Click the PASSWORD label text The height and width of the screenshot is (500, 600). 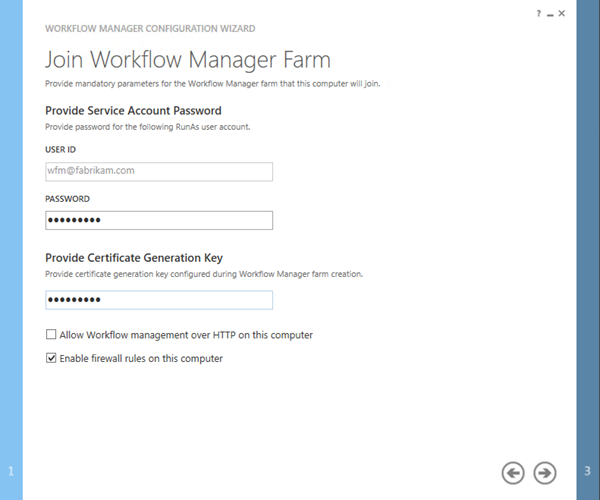click(x=67, y=198)
